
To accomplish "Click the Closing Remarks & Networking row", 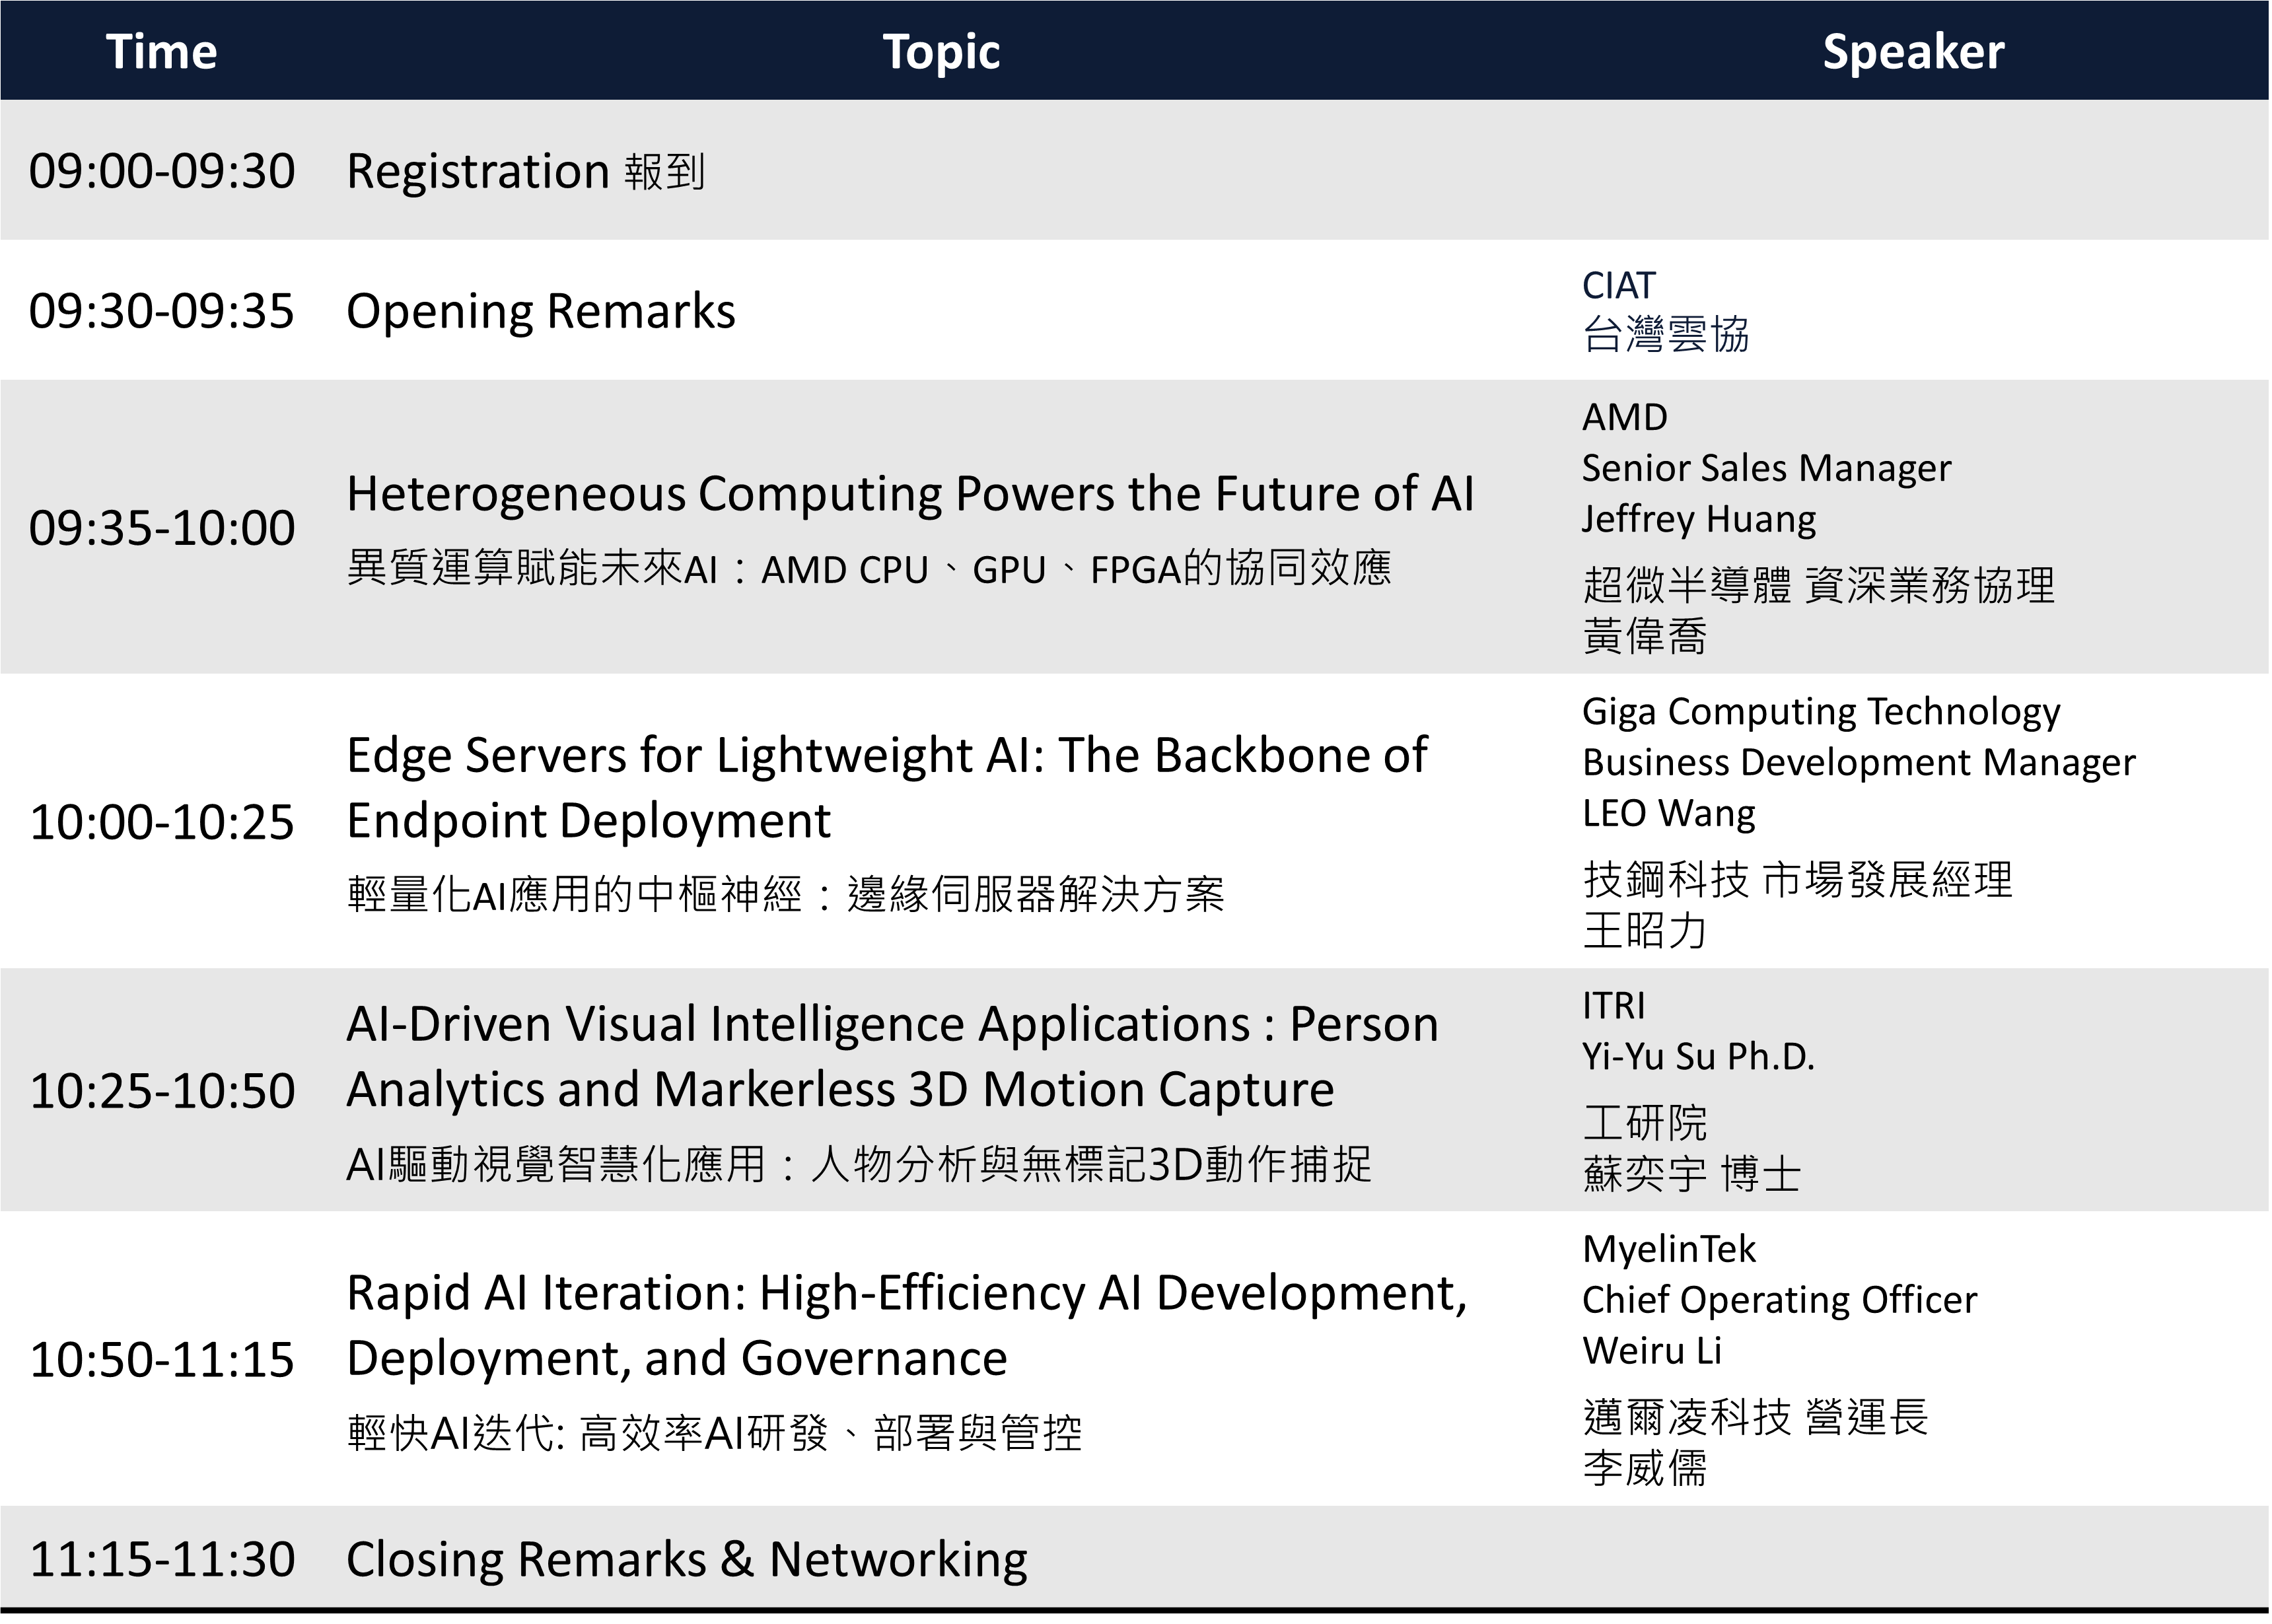I will [x=686, y=1559].
